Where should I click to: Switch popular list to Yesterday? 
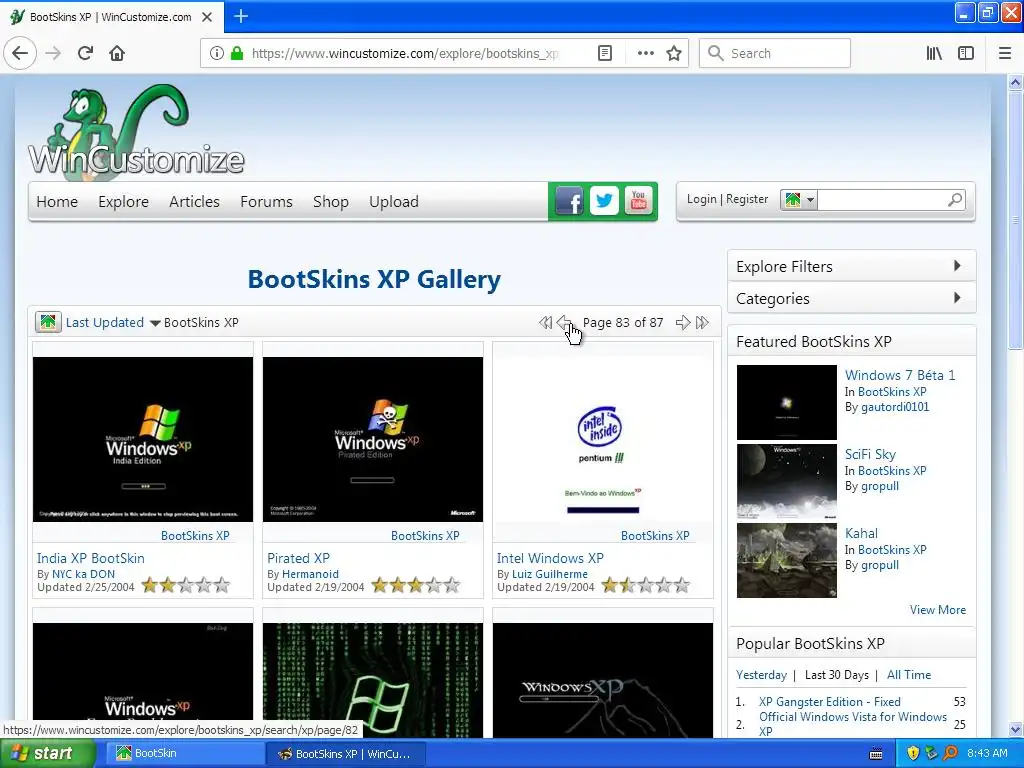click(x=761, y=675)
